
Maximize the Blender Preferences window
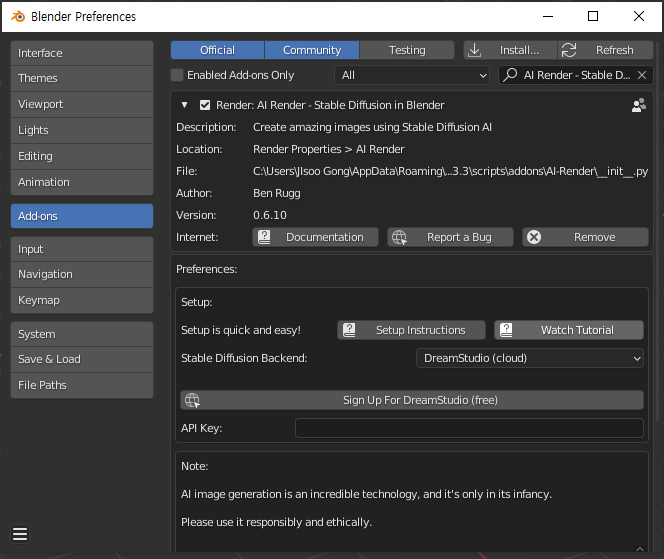593,17
